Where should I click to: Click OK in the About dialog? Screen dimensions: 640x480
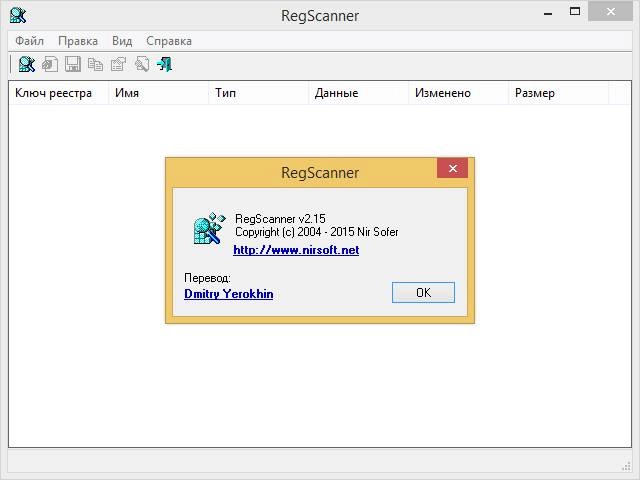click(423, 292)
